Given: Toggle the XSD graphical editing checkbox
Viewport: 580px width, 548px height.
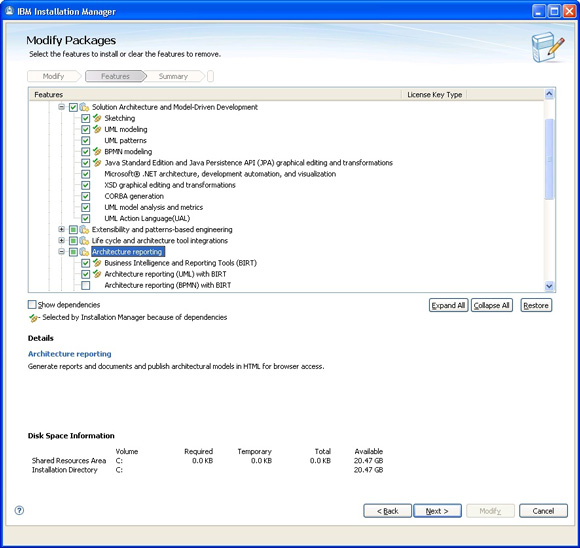Looking at the screenshot, I should point(85,185).
